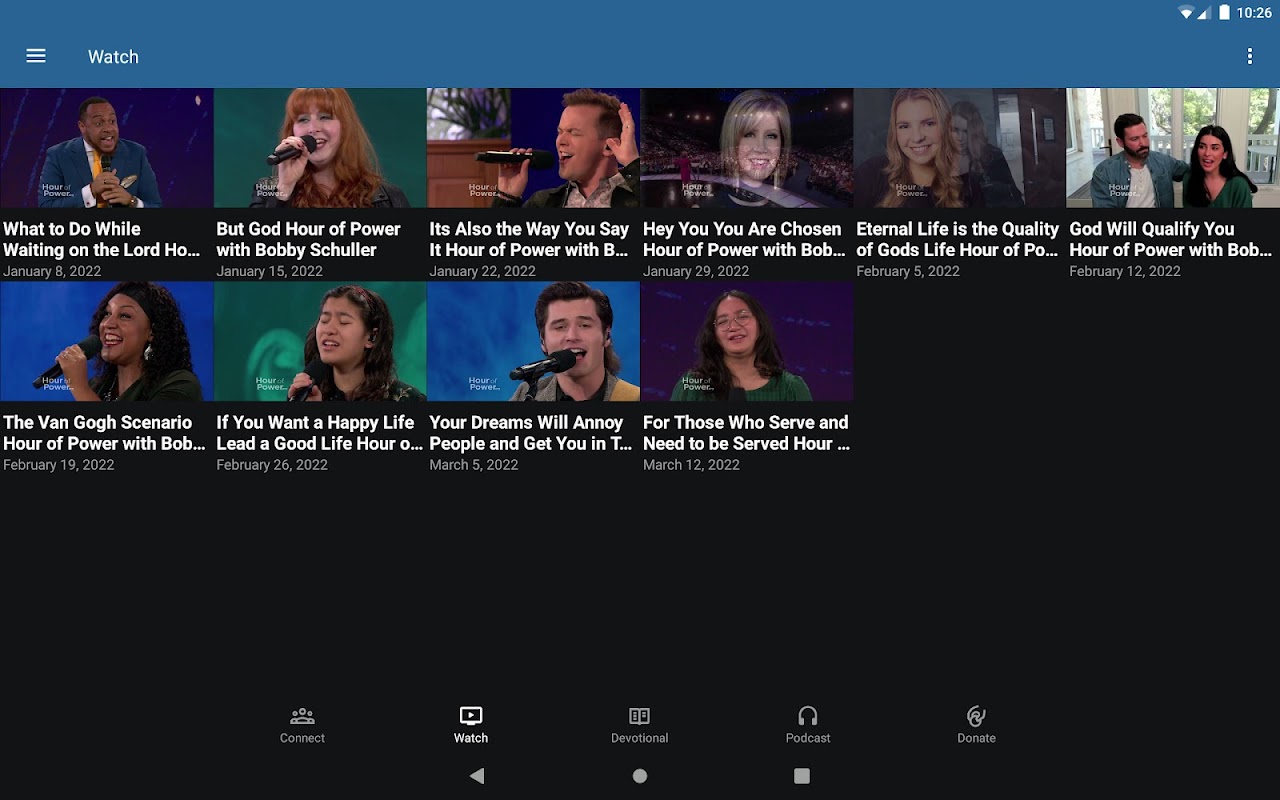Viewport: 1280px width, 800px height.
Task: Tap the Wi-Fi status icon
Action: (1186, 13)
